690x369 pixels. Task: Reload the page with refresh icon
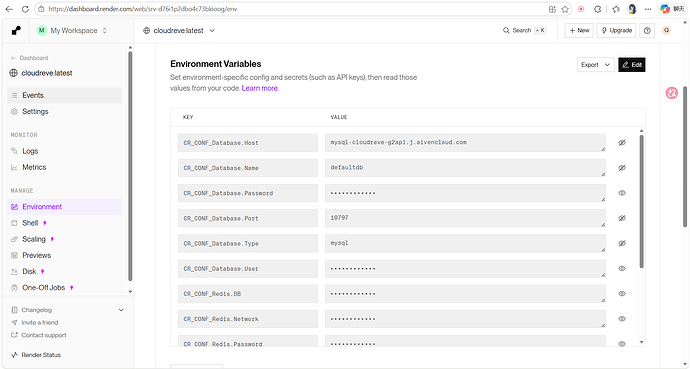[25, 9]
